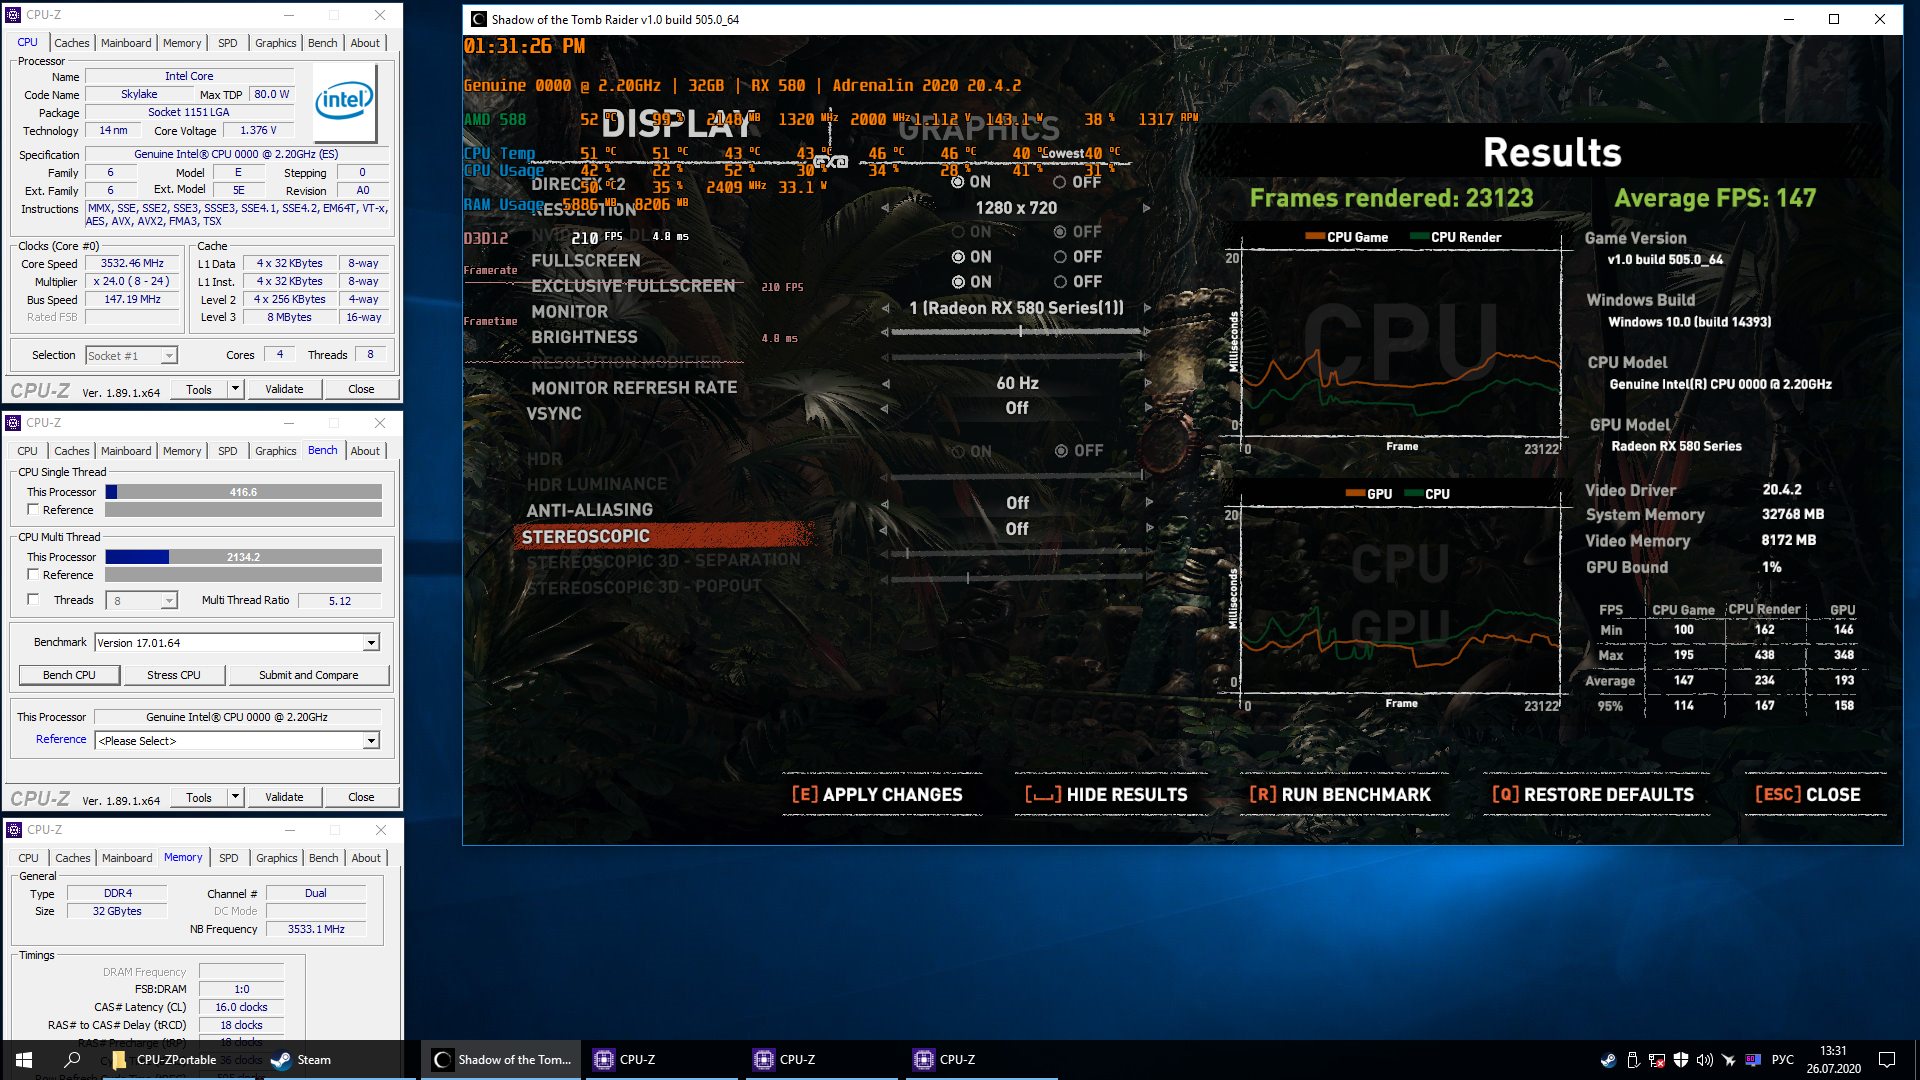Click left arrow for Stereoscopic setting
This screenshot has height=1080, width=1920.
(x=885, y=529)
